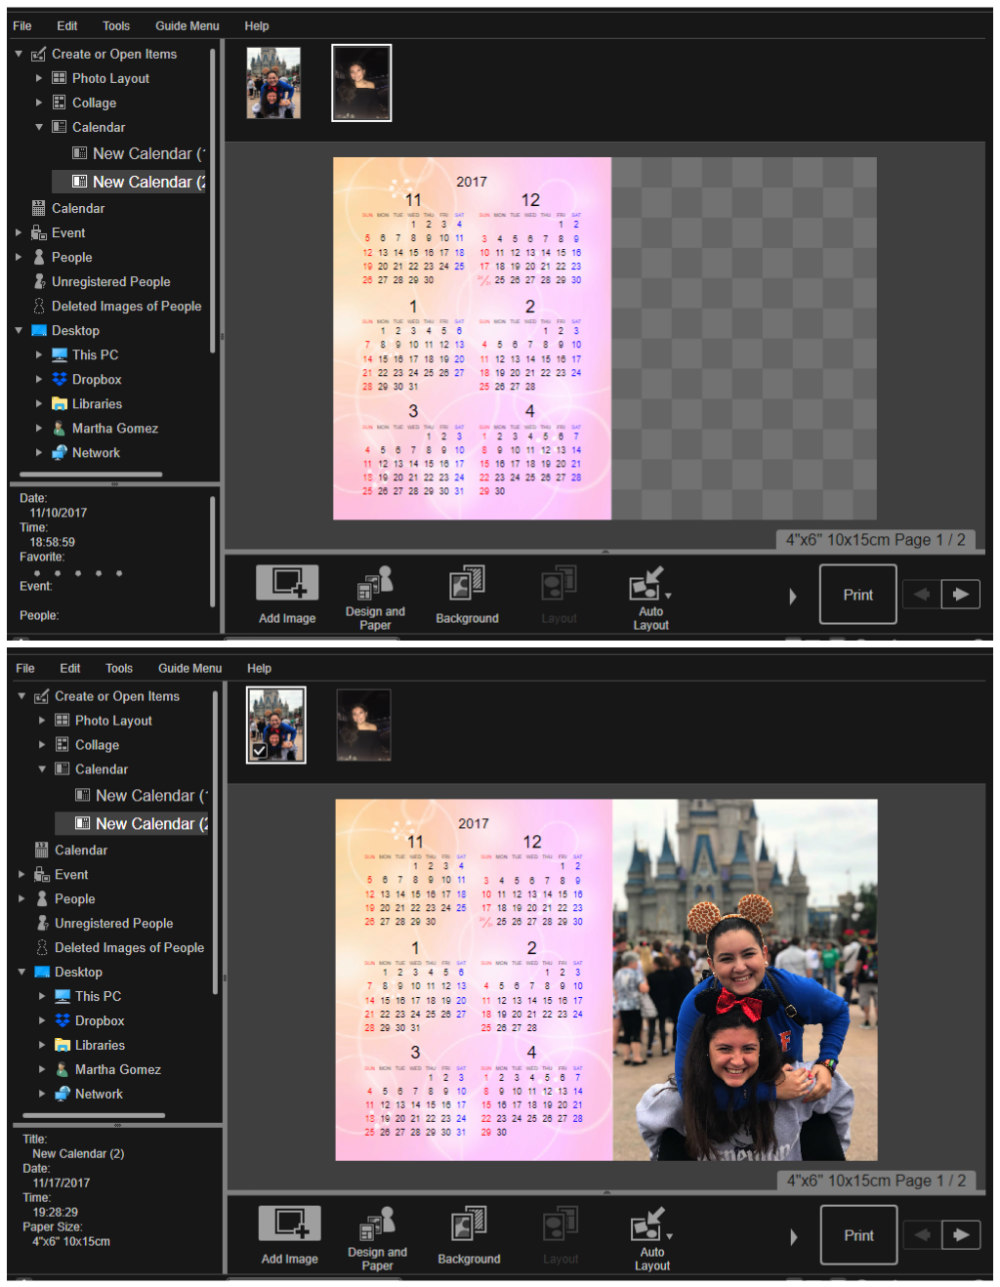Select Network in the lower window tree
Screen dimensions: 1000x1287
click(x=99, y=1095)
